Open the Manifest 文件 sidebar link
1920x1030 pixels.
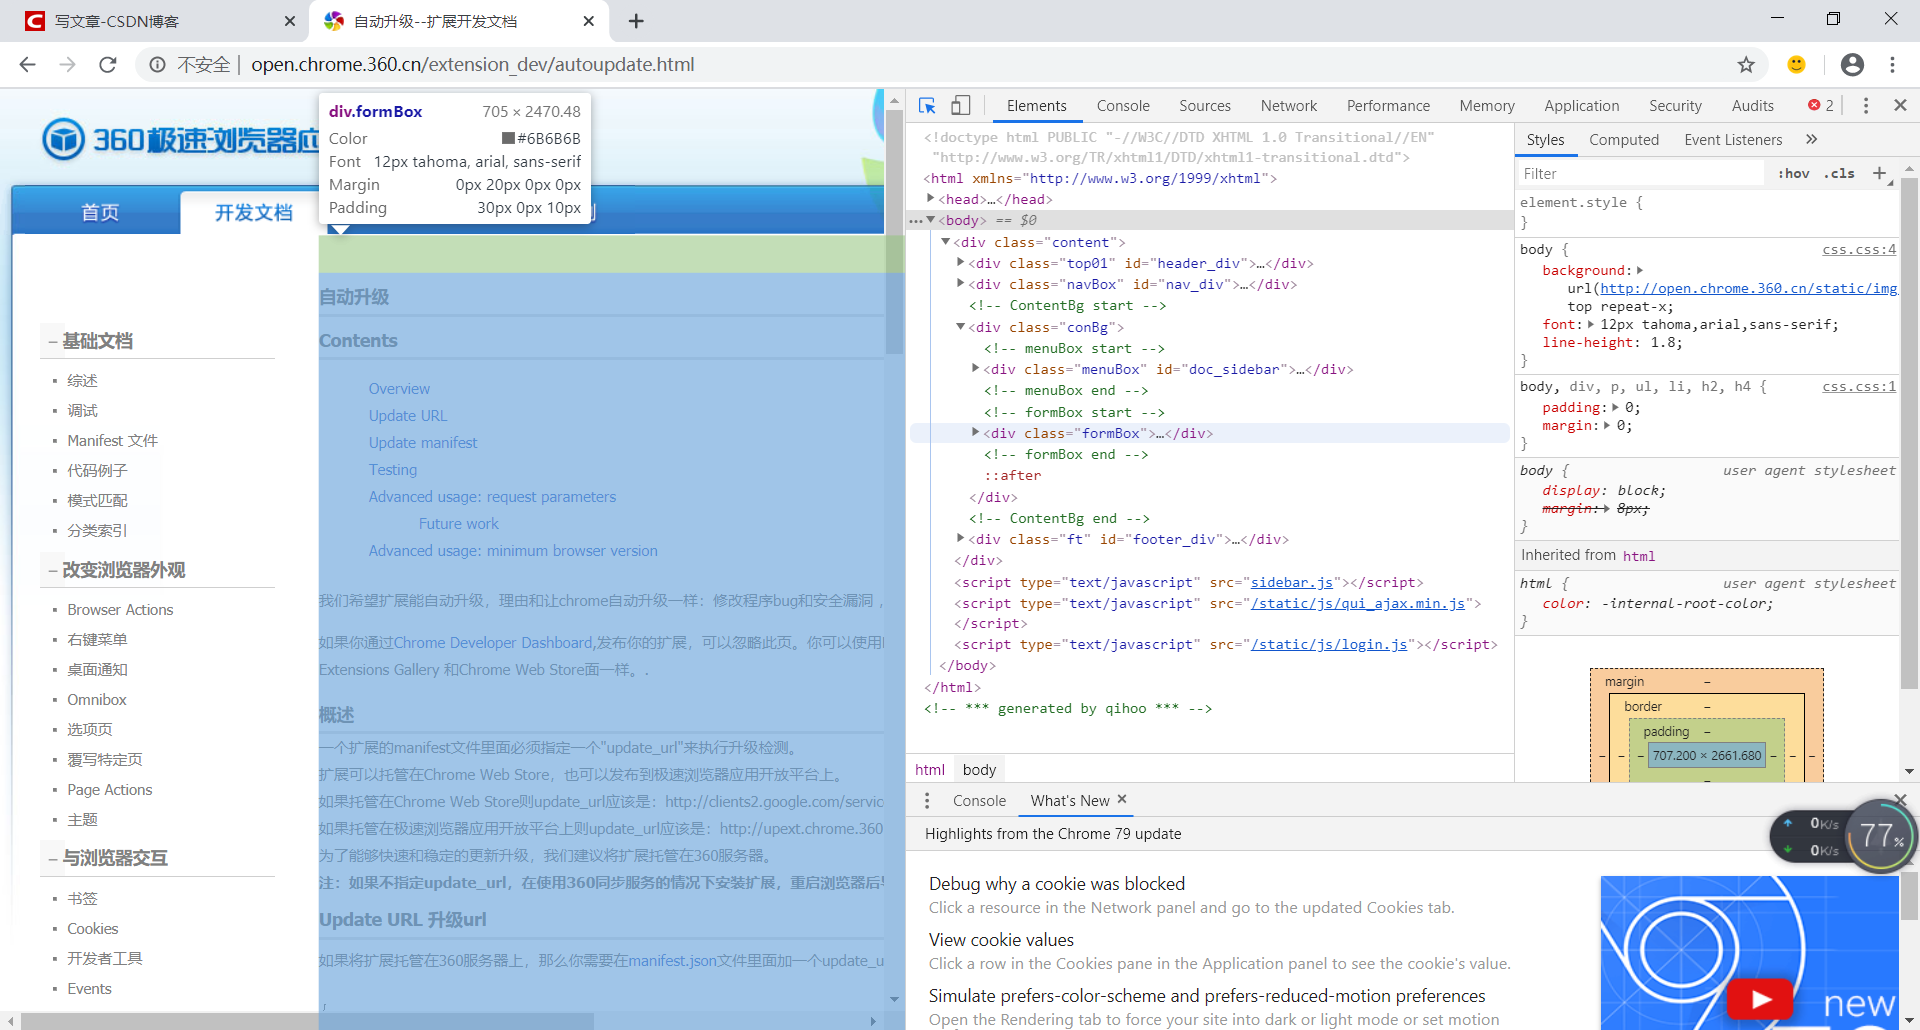[112, 440]
